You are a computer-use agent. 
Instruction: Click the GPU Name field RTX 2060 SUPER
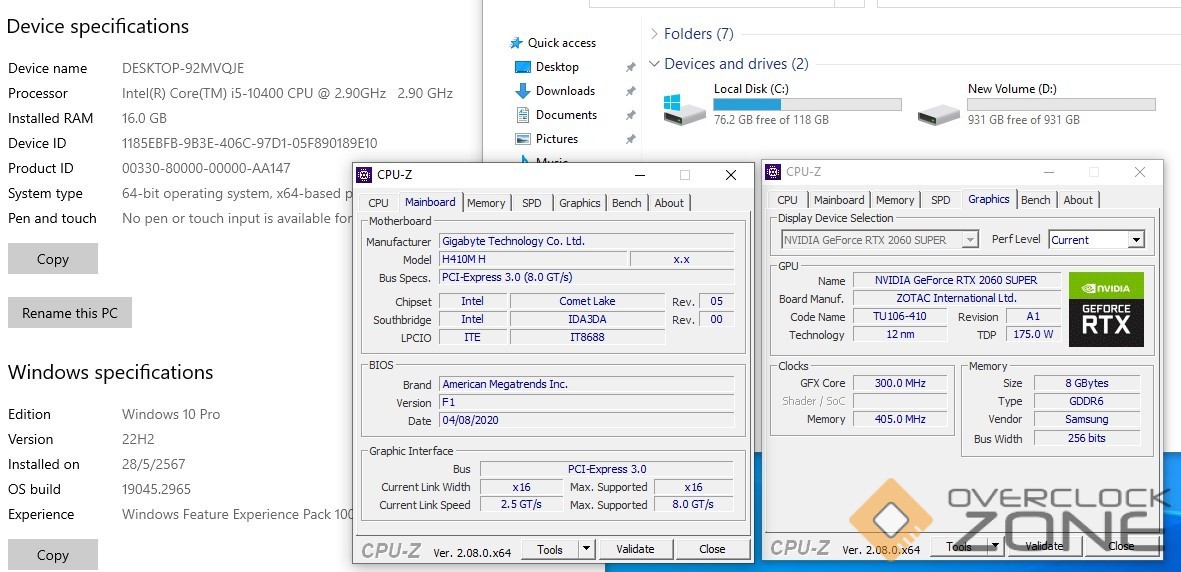[x=956, y=280]
